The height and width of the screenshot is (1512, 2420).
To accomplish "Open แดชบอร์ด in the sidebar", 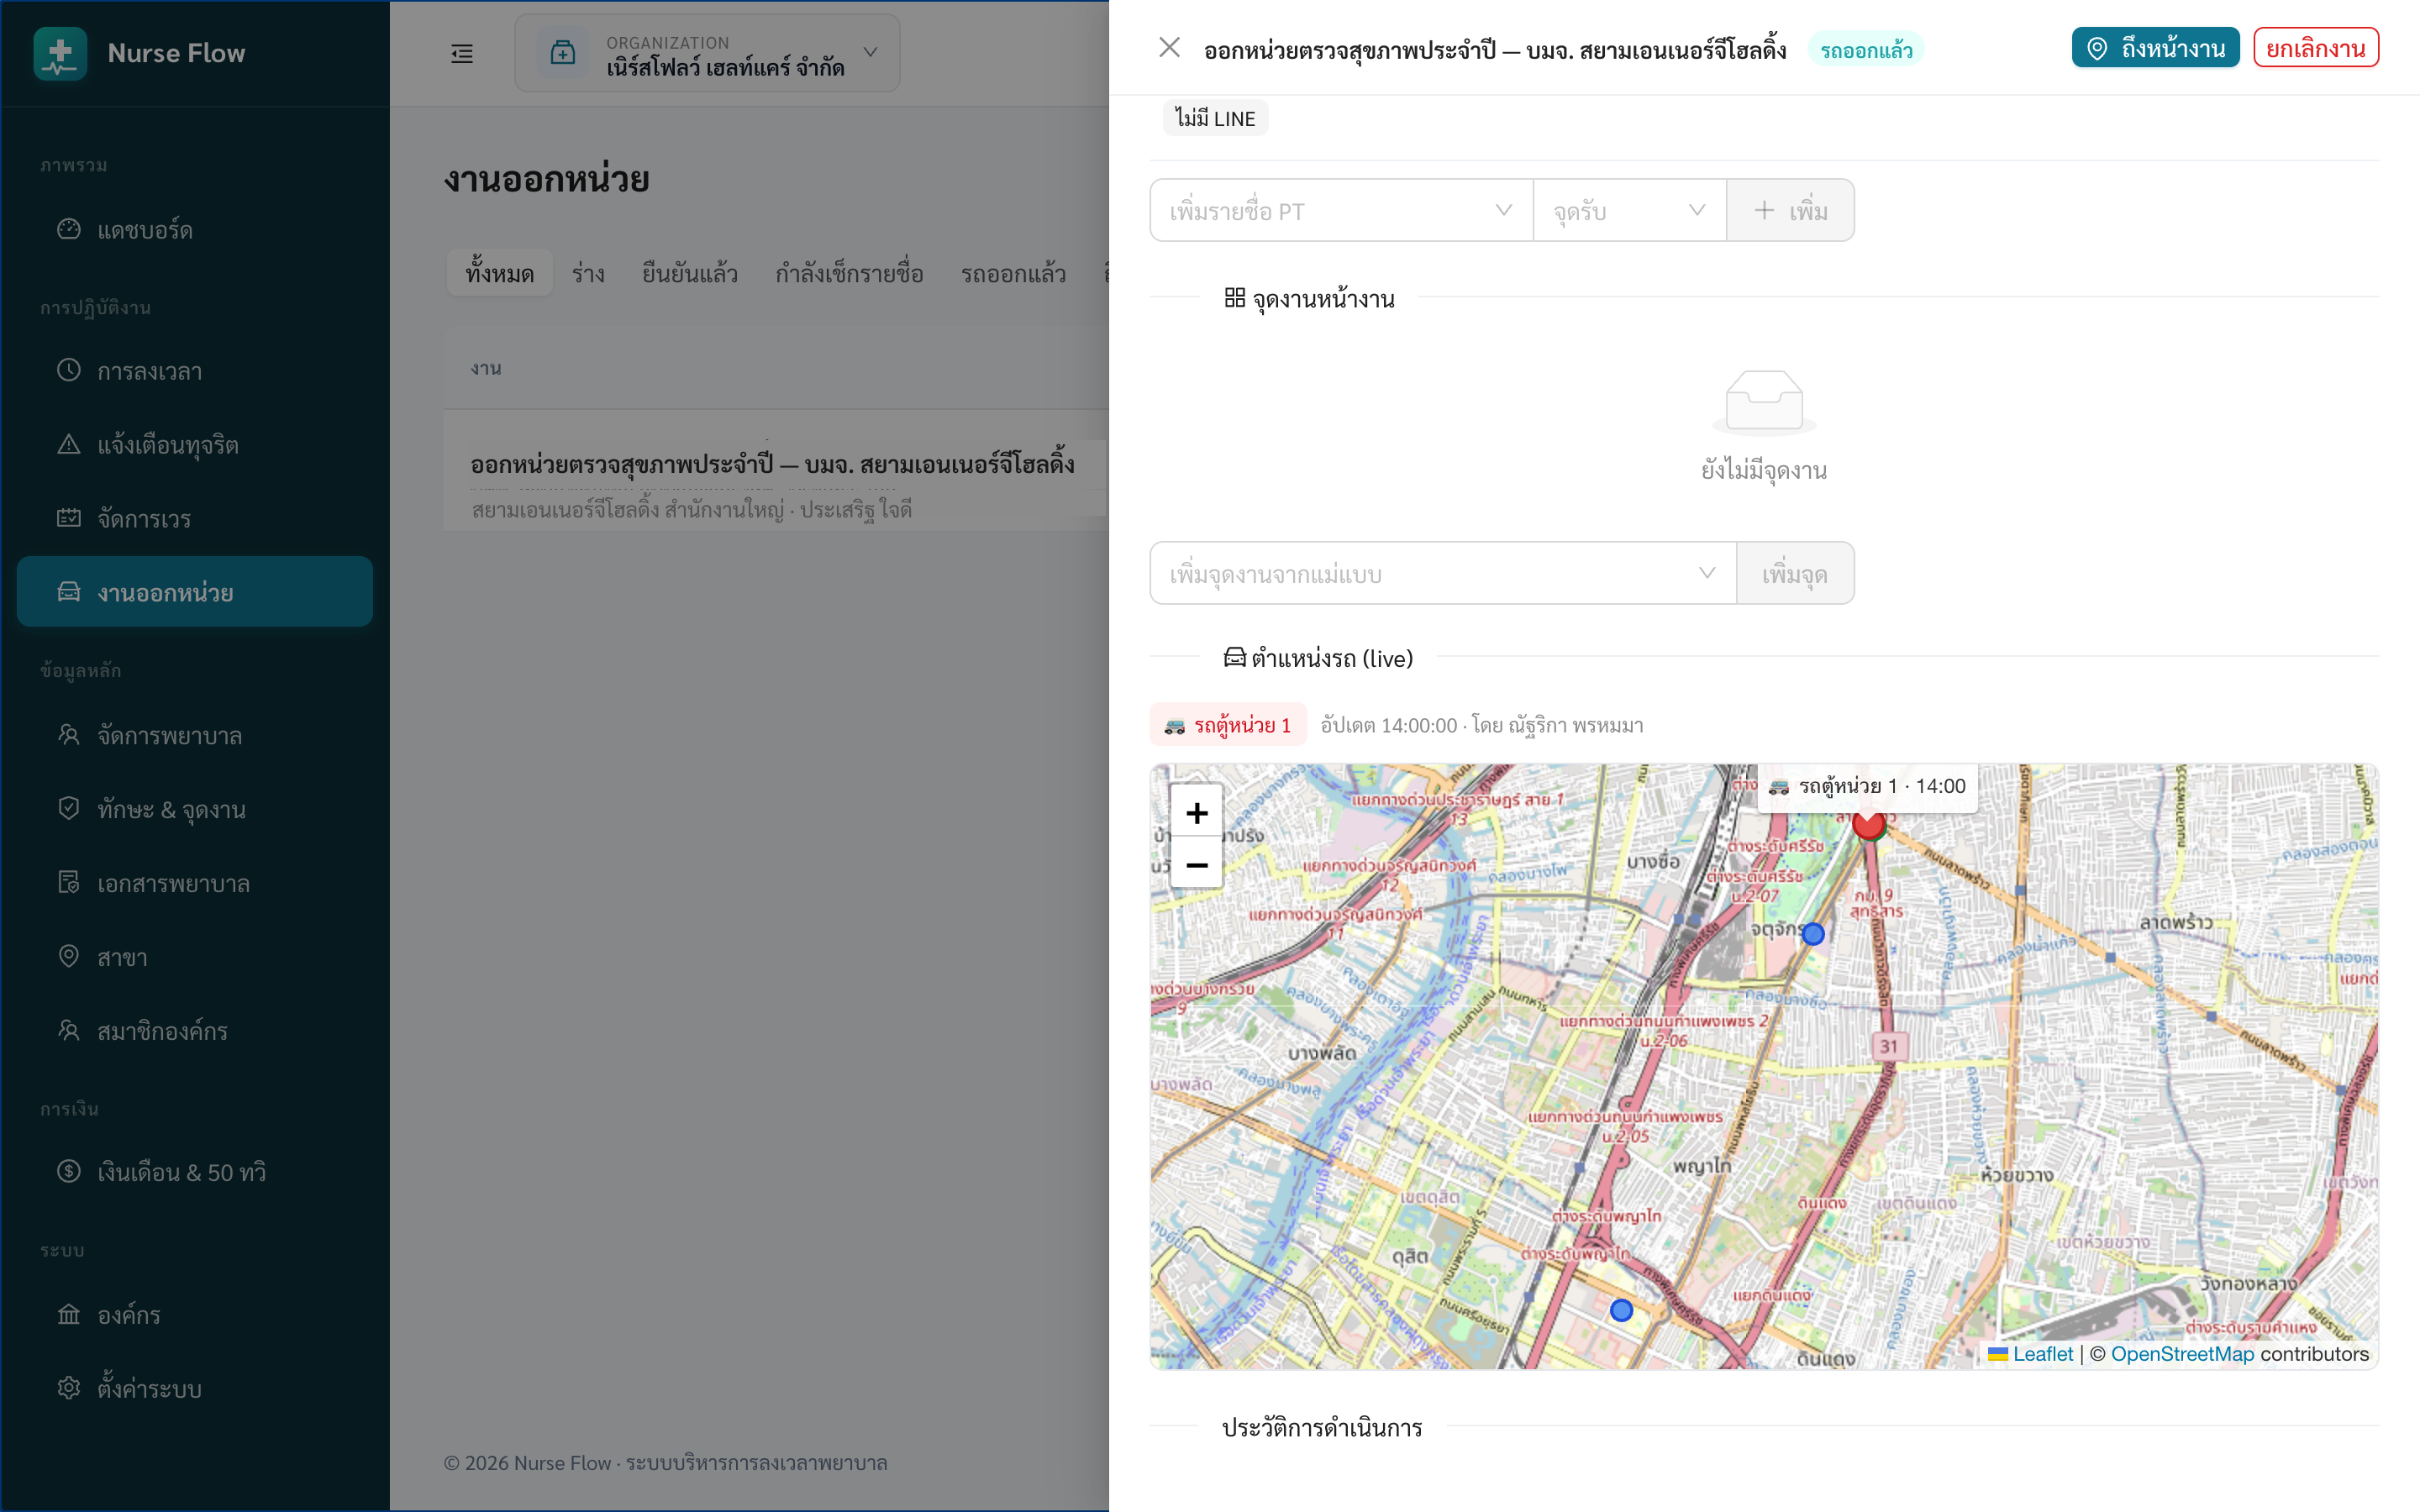I will coord(195,230).
